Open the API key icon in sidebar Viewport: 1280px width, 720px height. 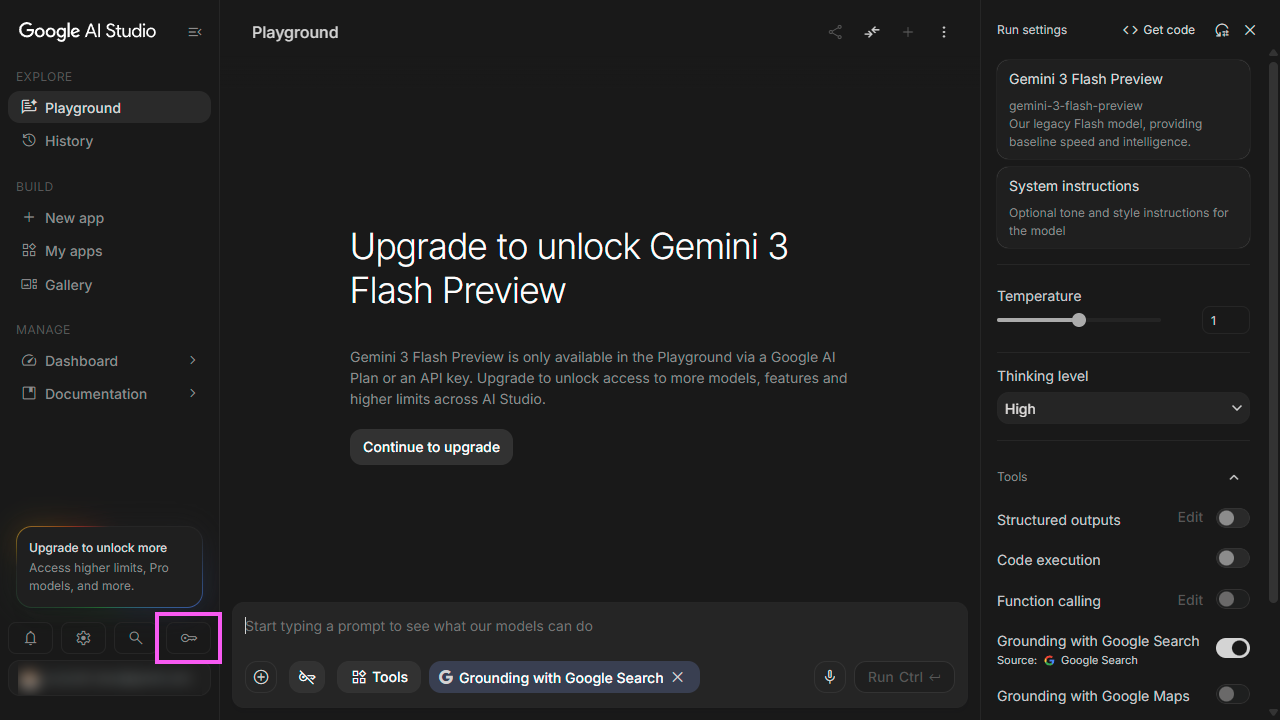pyautogui.click(x=188, y=638)
